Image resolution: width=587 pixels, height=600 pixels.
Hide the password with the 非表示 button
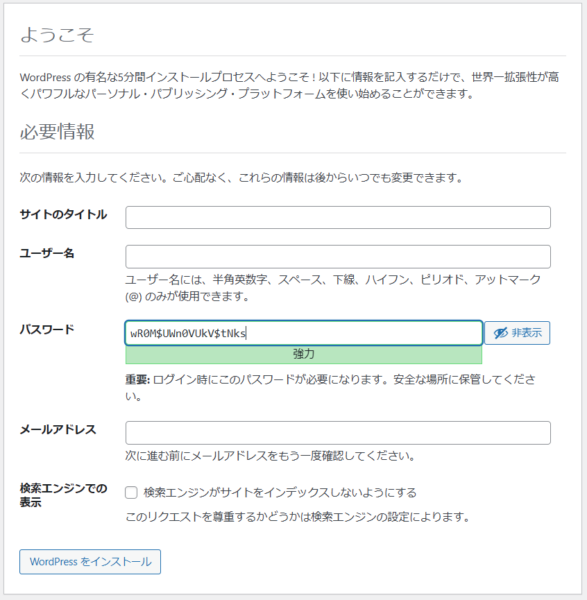click(x=517, y=333)
